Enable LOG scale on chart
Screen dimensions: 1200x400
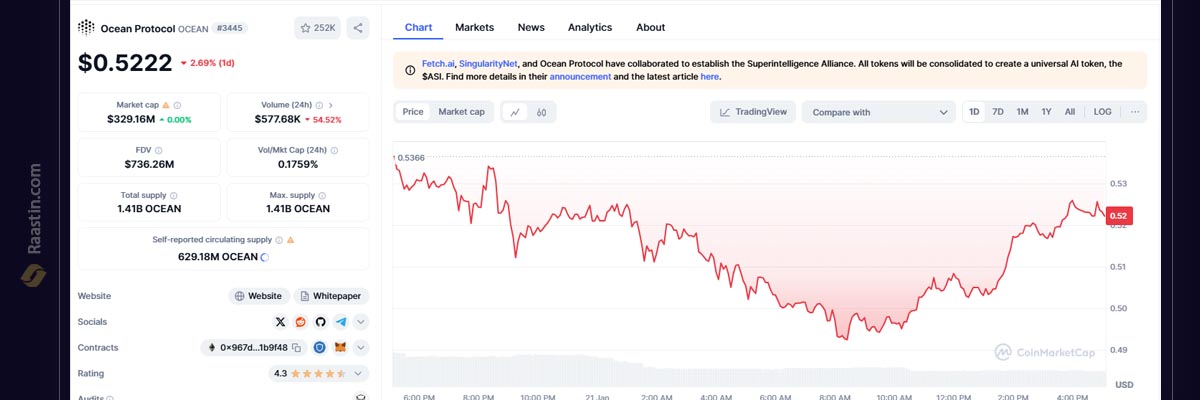[1102, 112]
